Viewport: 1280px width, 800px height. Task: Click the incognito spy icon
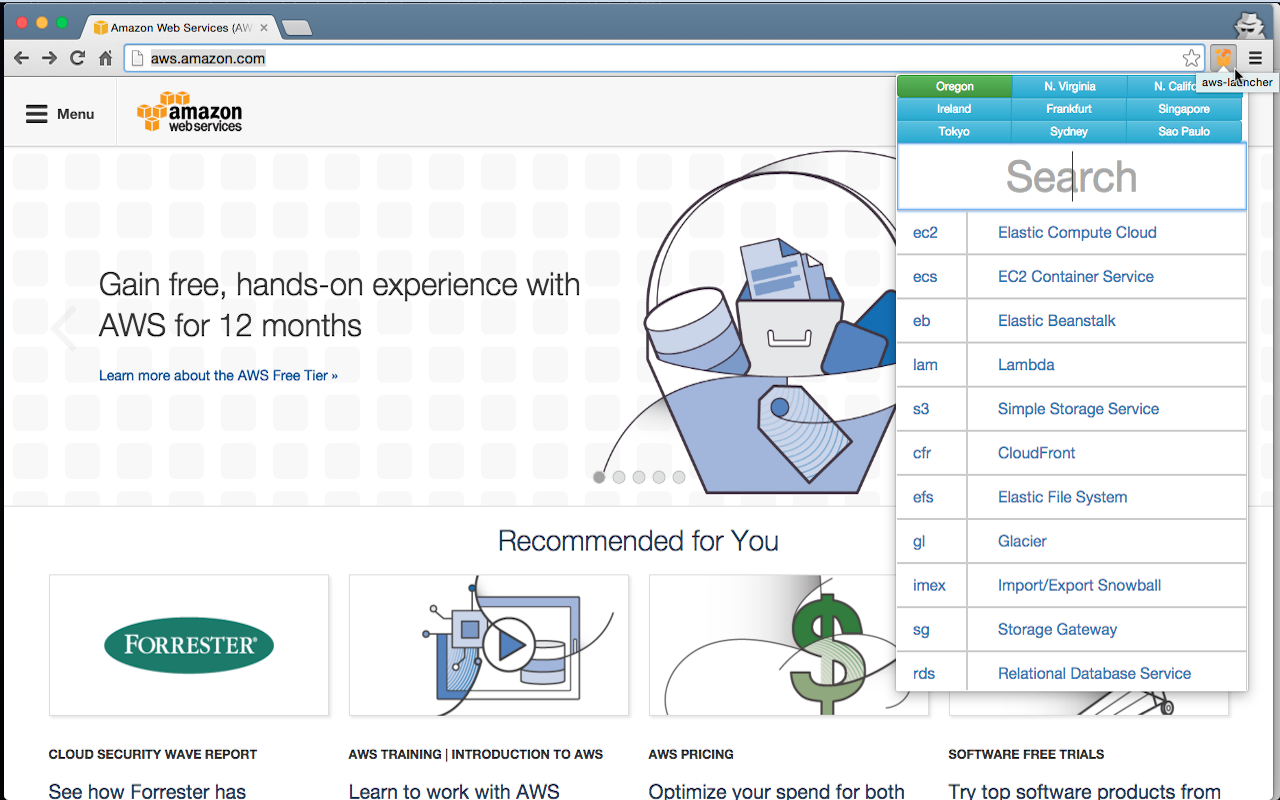tap(1248, 25)
